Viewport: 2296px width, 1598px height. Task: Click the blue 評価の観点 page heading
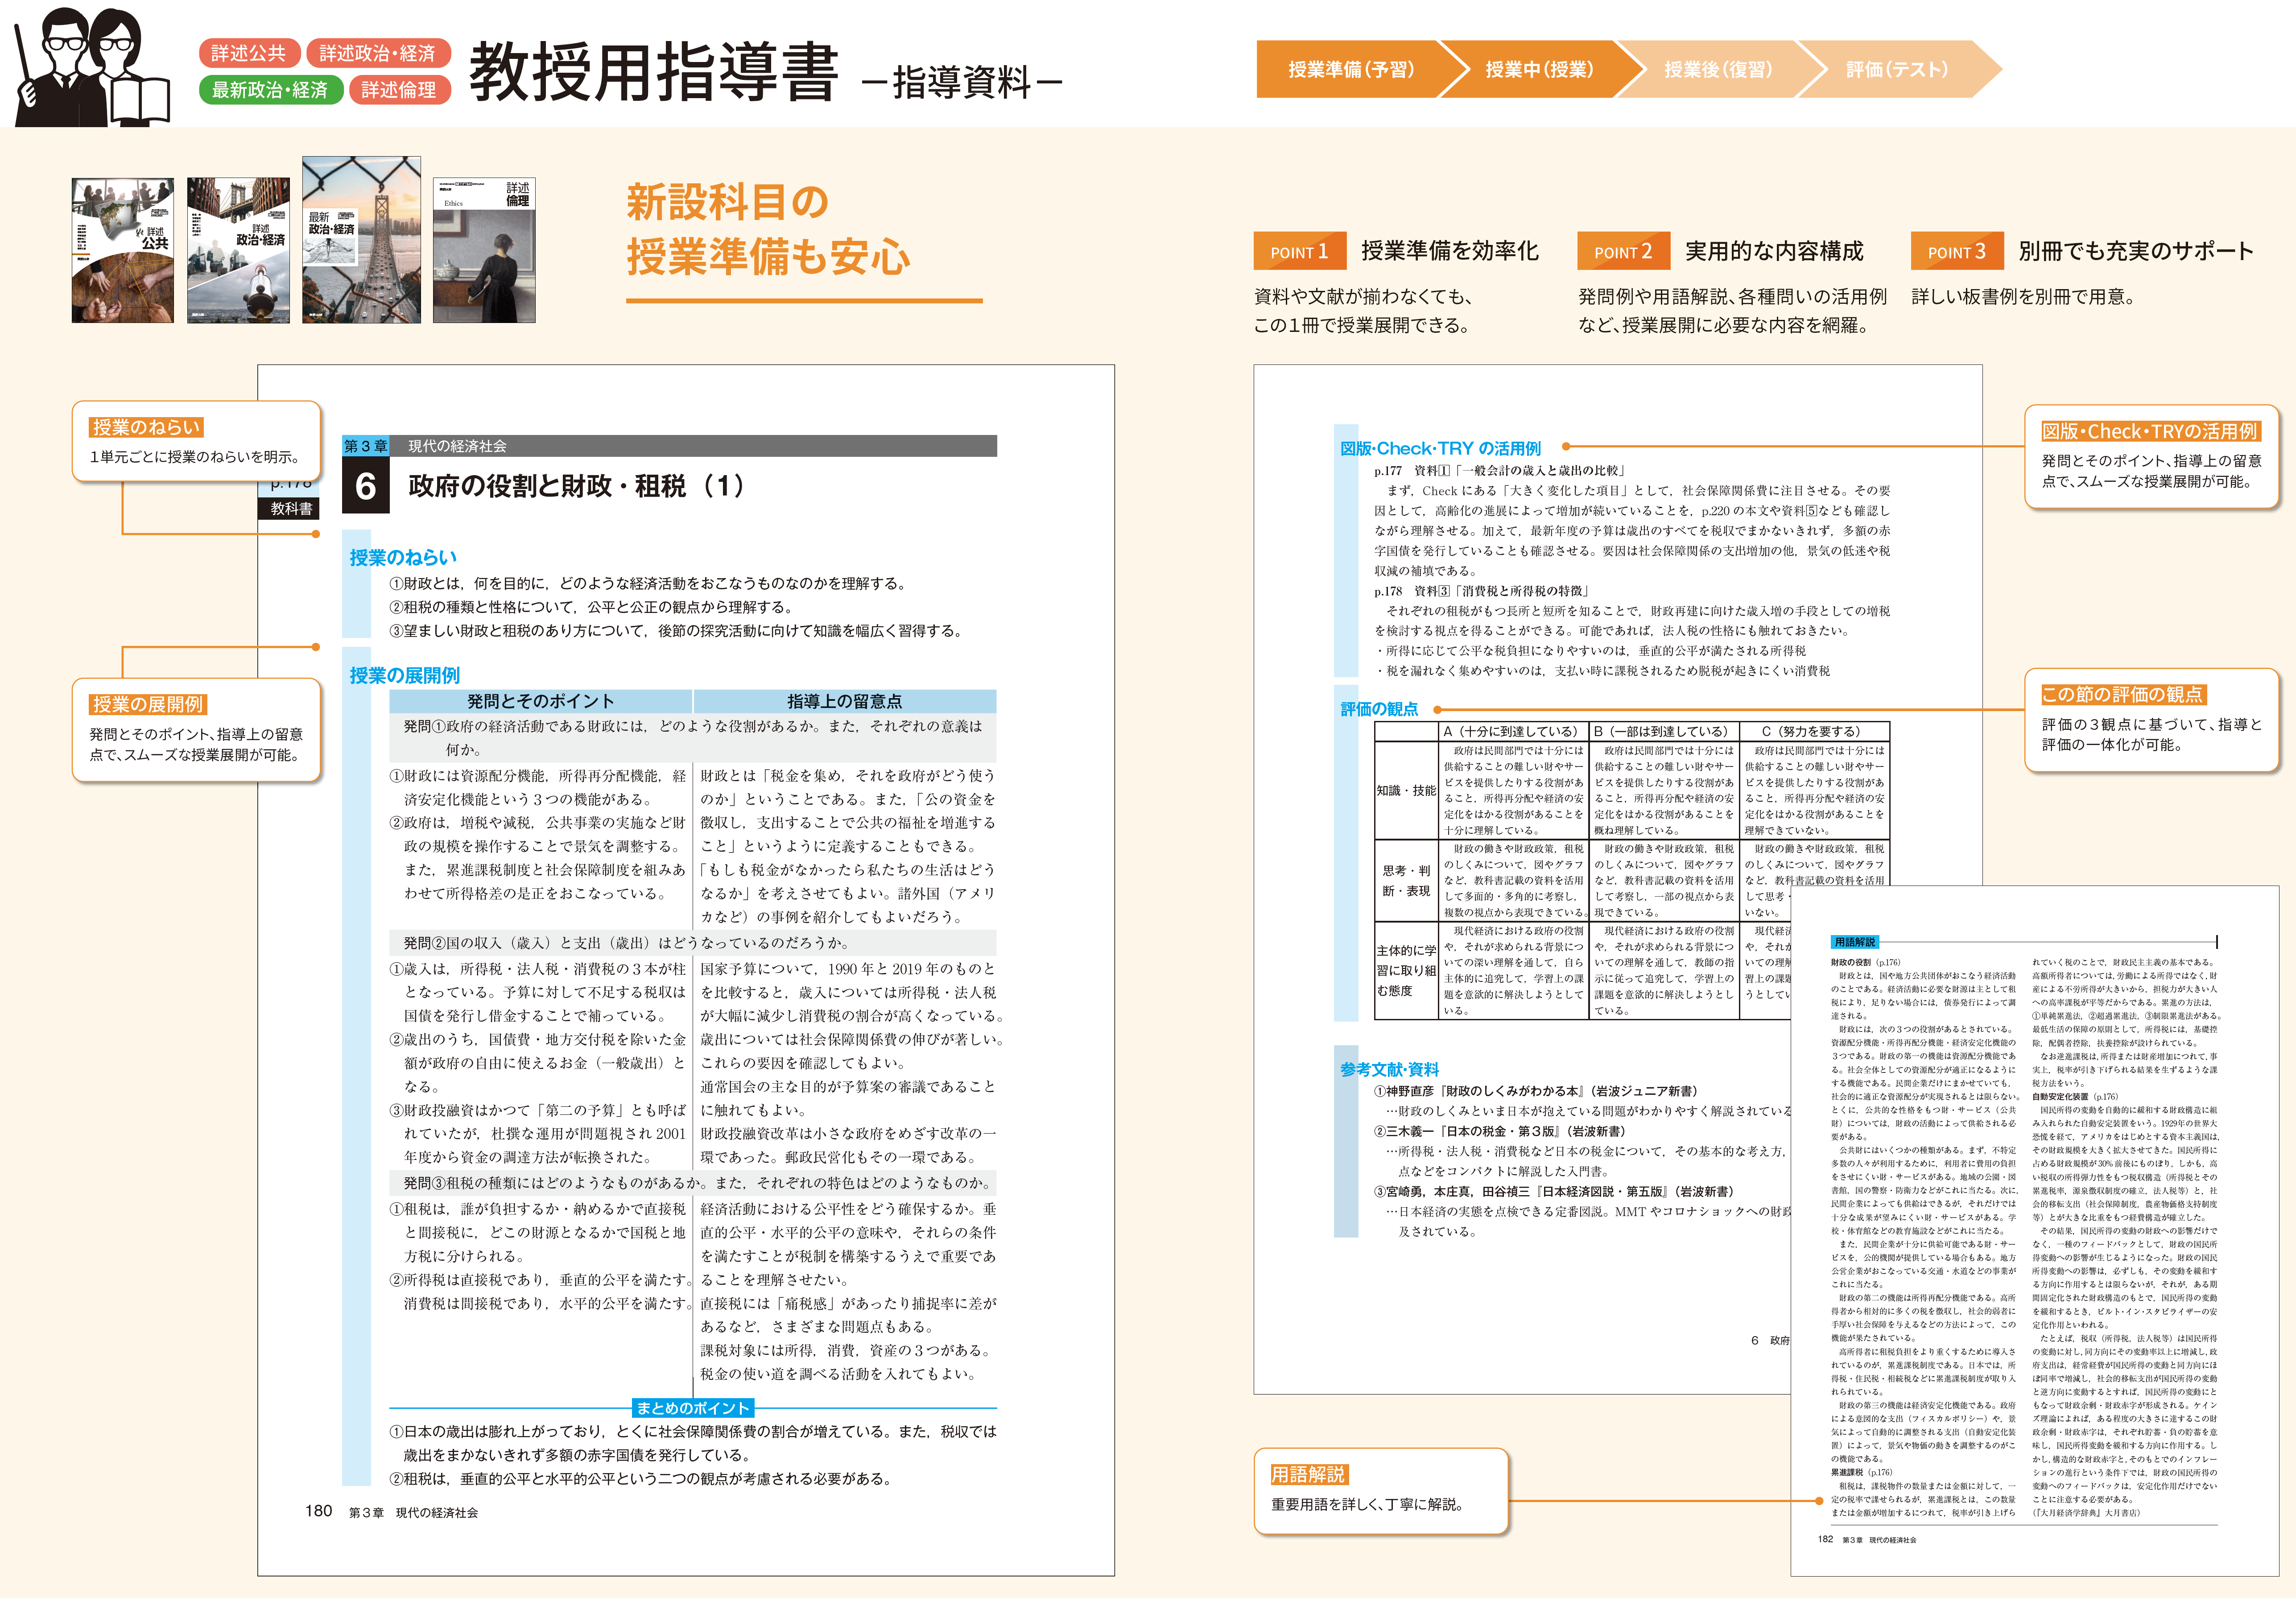click(1379, 708)
